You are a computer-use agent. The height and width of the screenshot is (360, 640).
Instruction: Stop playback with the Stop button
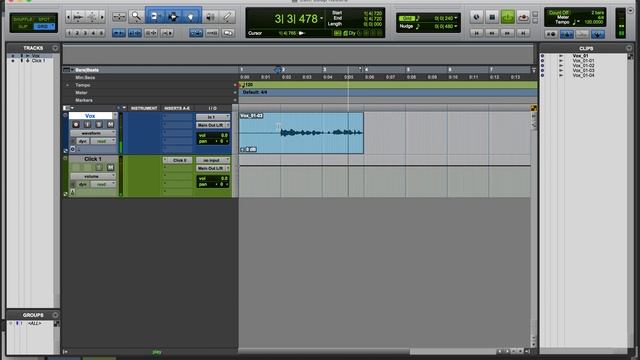pyautogui.click(x=492, y=17)
